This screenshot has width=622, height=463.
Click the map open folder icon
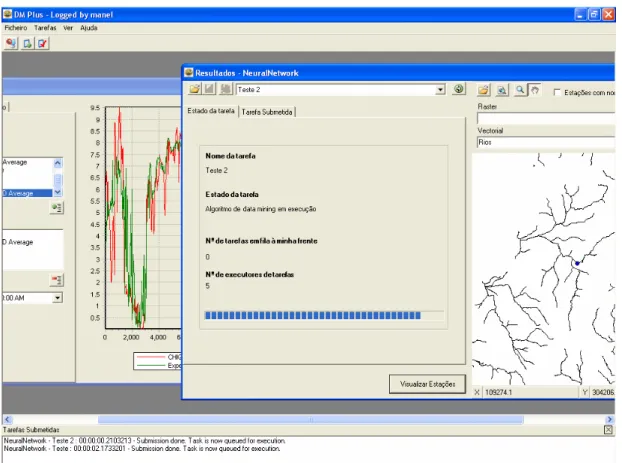[484, 90]
